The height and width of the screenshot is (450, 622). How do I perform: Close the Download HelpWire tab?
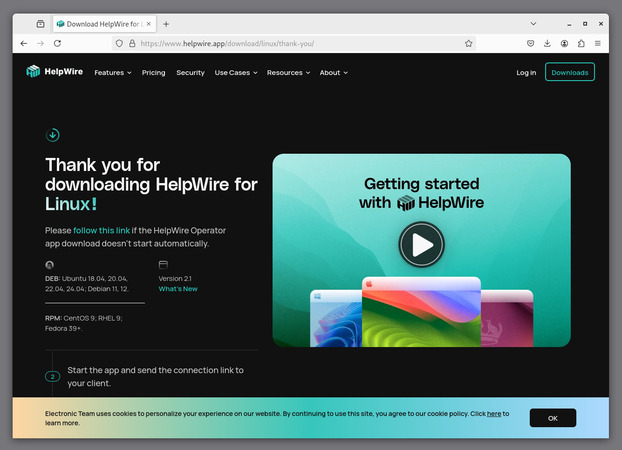pos(148,24)
